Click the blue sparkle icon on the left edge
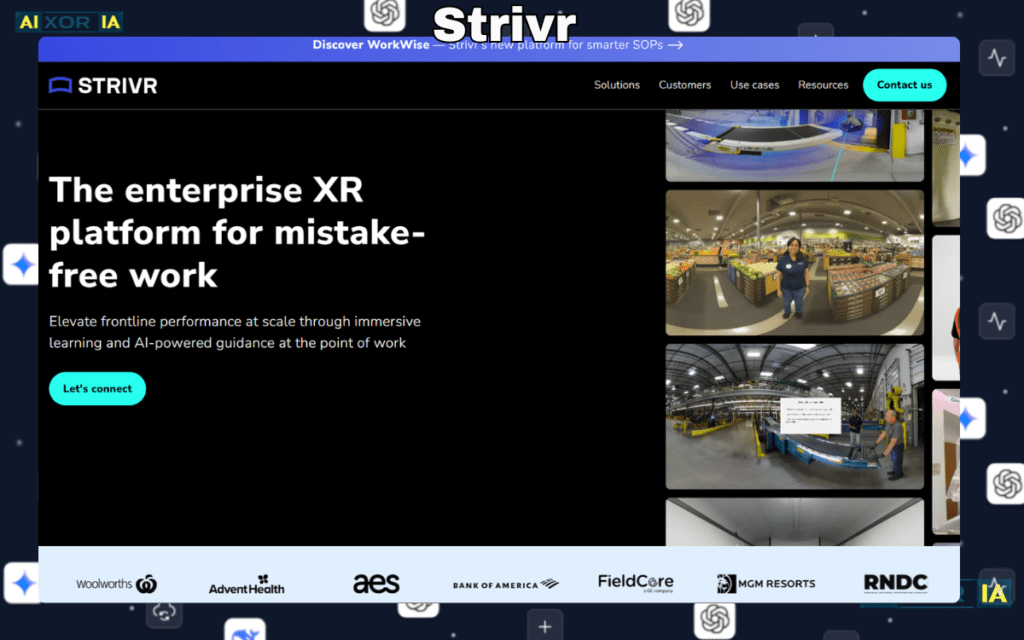 click(20, 264)
